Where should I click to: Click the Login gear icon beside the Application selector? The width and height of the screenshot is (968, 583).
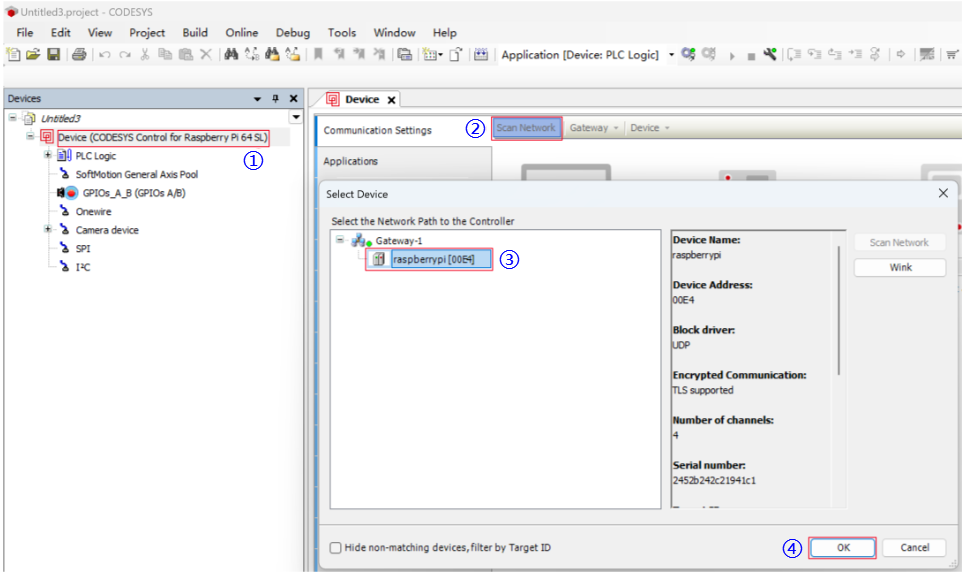[x=688, y=55]
